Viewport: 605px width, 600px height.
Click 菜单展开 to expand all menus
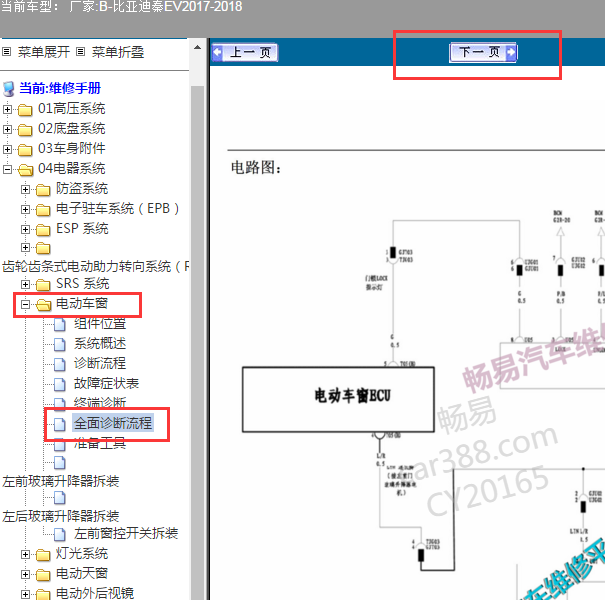click(44, 52)
